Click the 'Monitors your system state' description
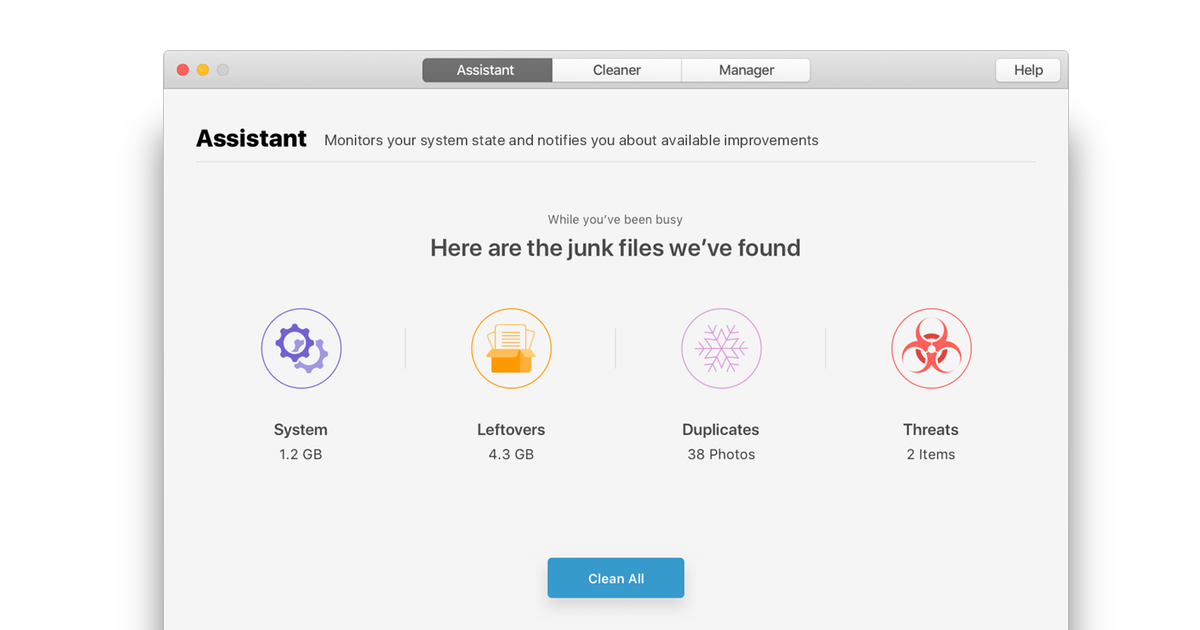 click(571, 140)
